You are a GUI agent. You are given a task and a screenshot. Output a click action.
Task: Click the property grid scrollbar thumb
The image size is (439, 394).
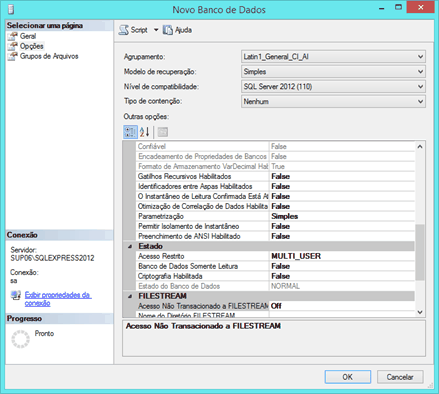click(420, 252)
